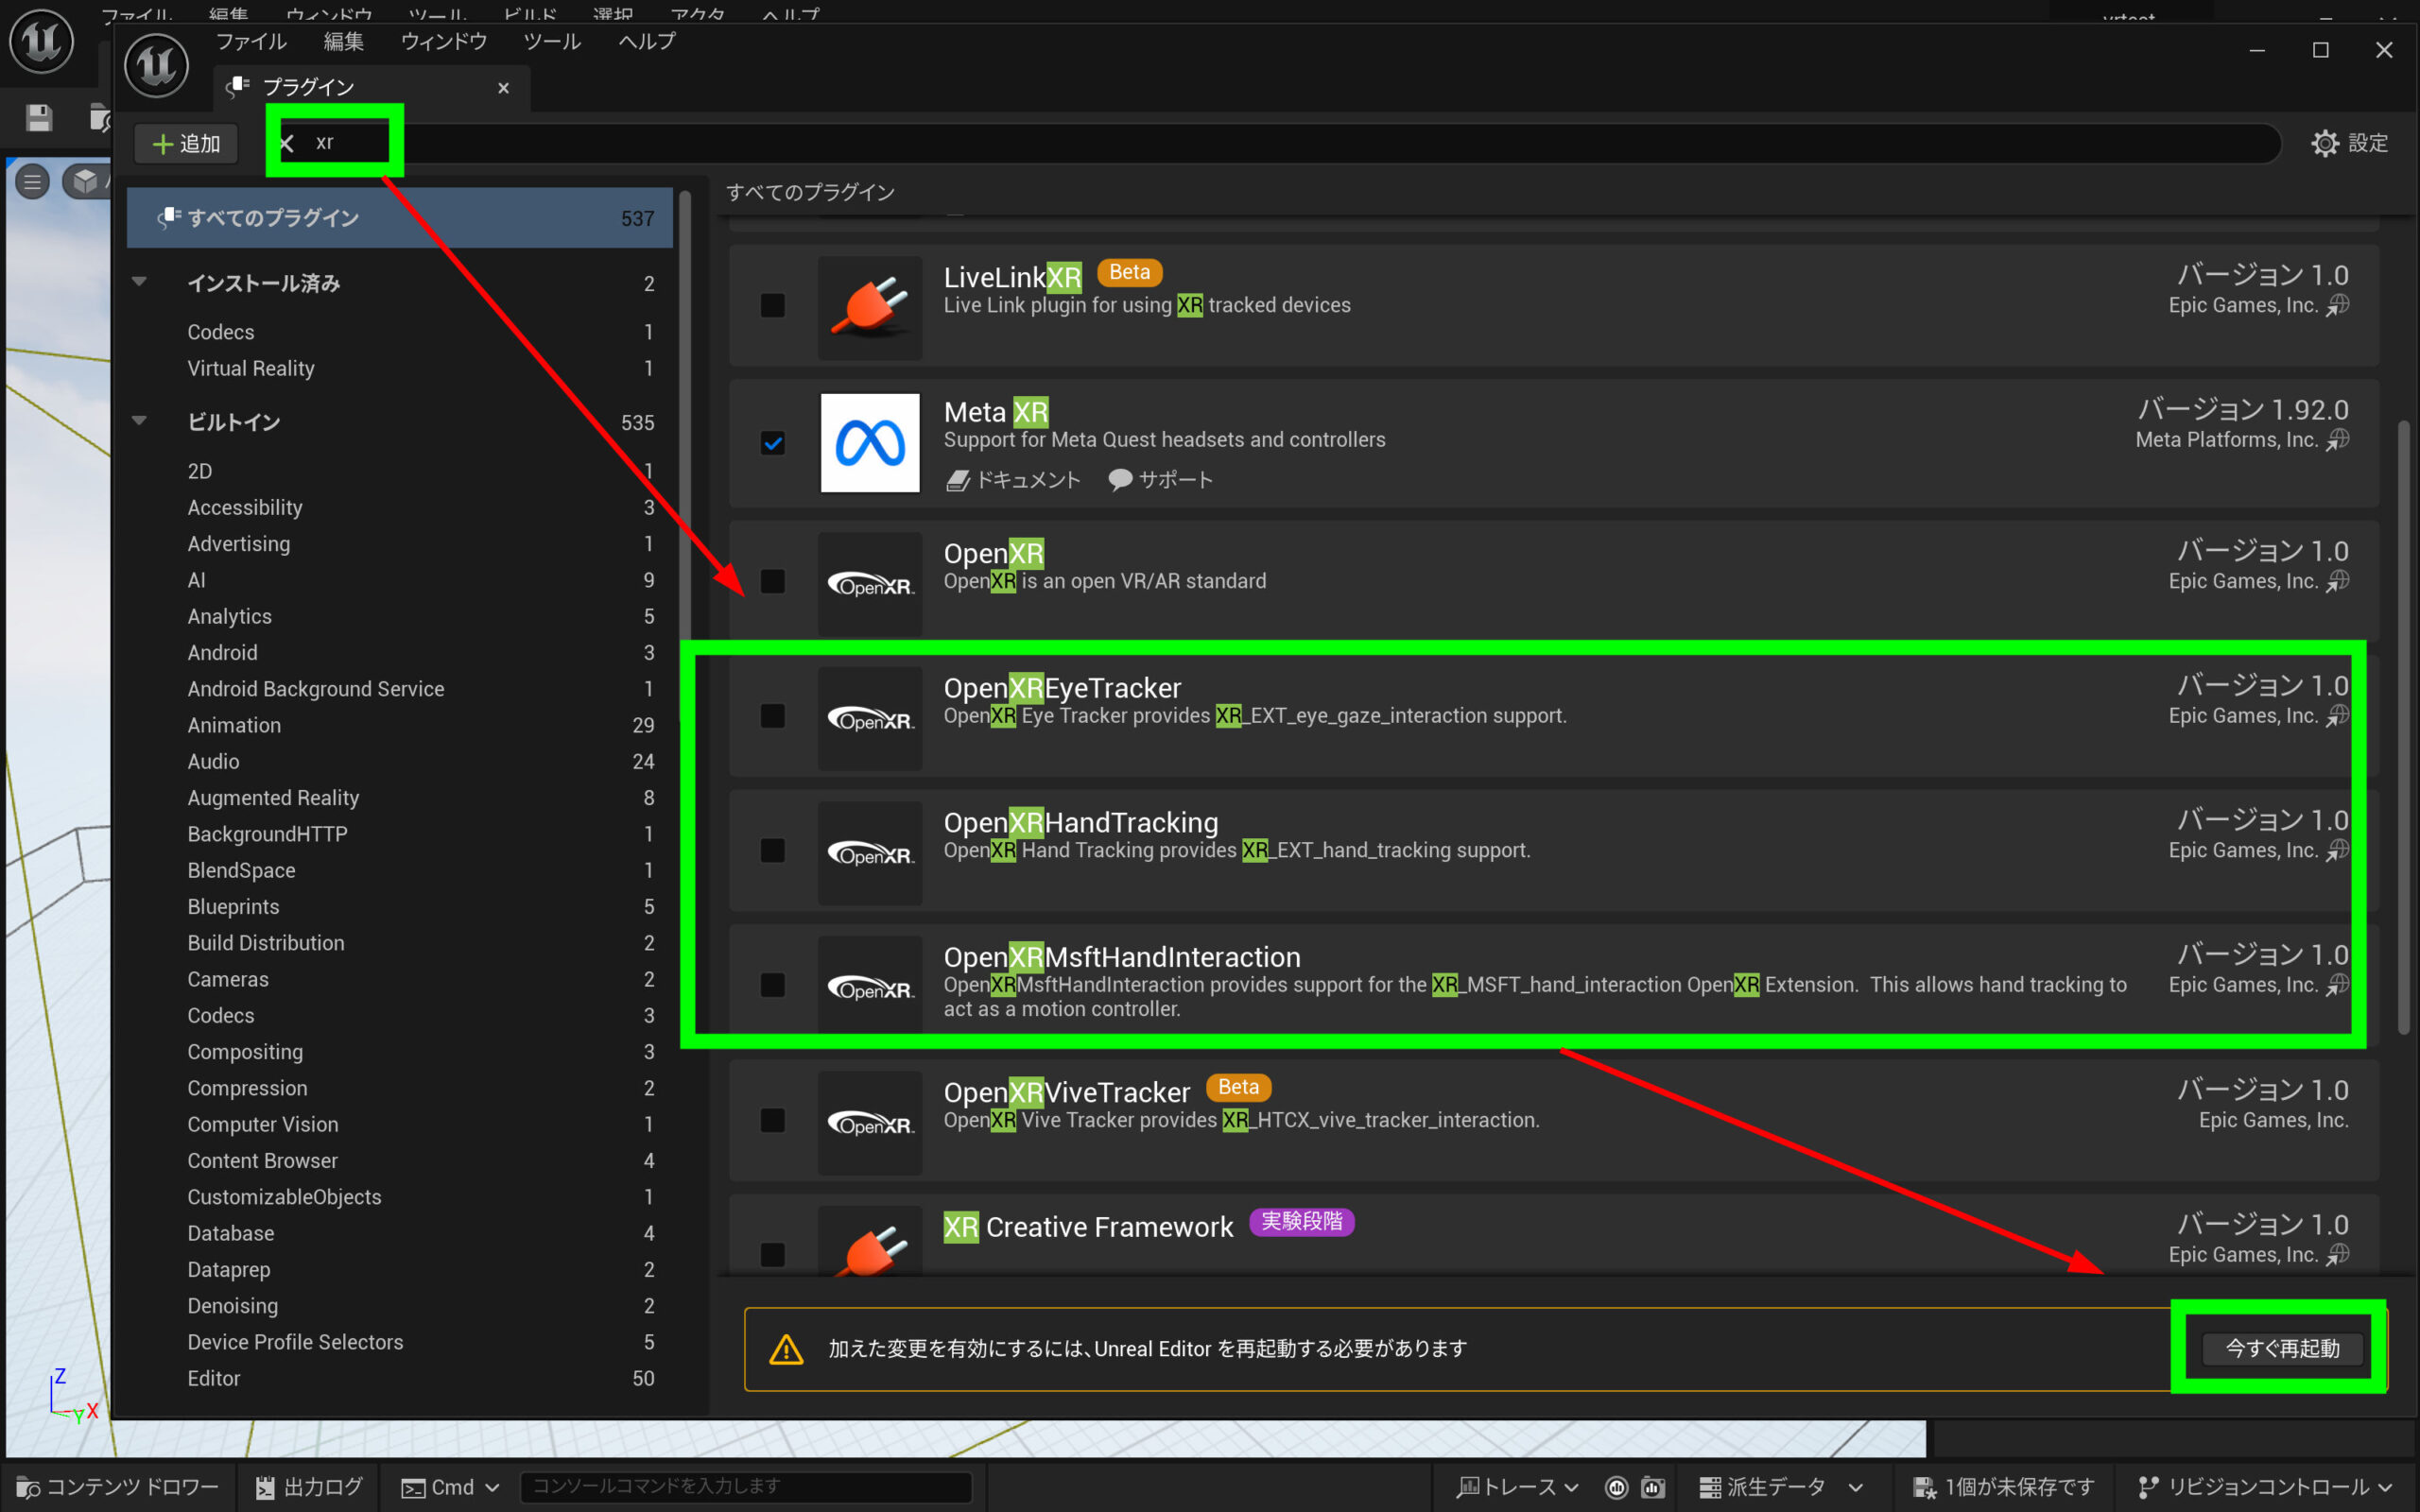Open the ツール menu
2420x1512 pixels.
click(x=551, y=42)
